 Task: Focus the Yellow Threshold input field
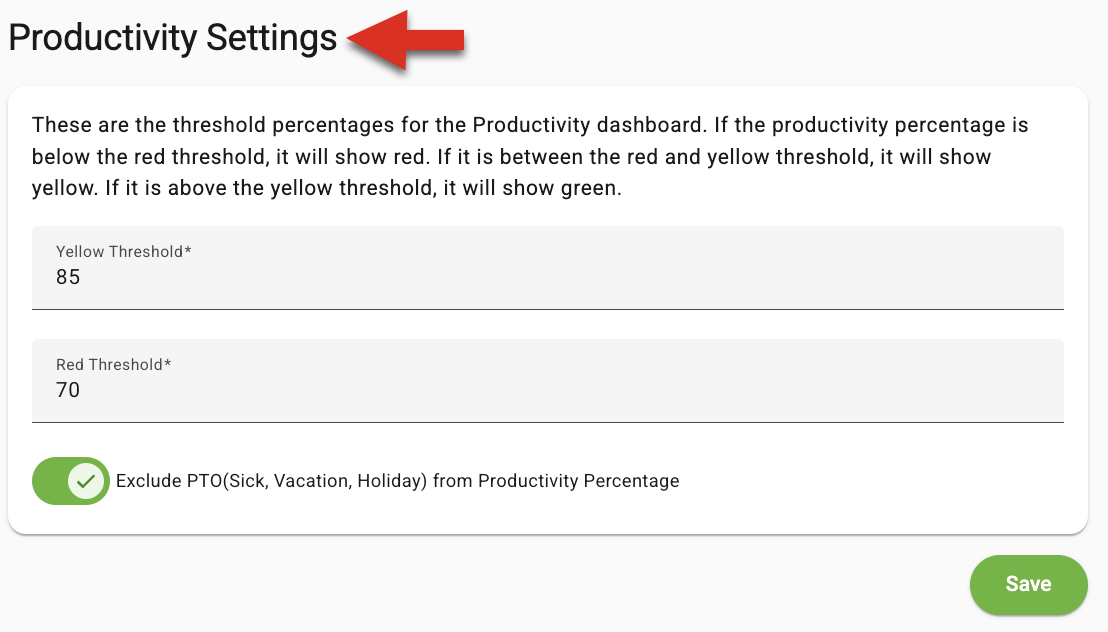[x=548, y=268]
